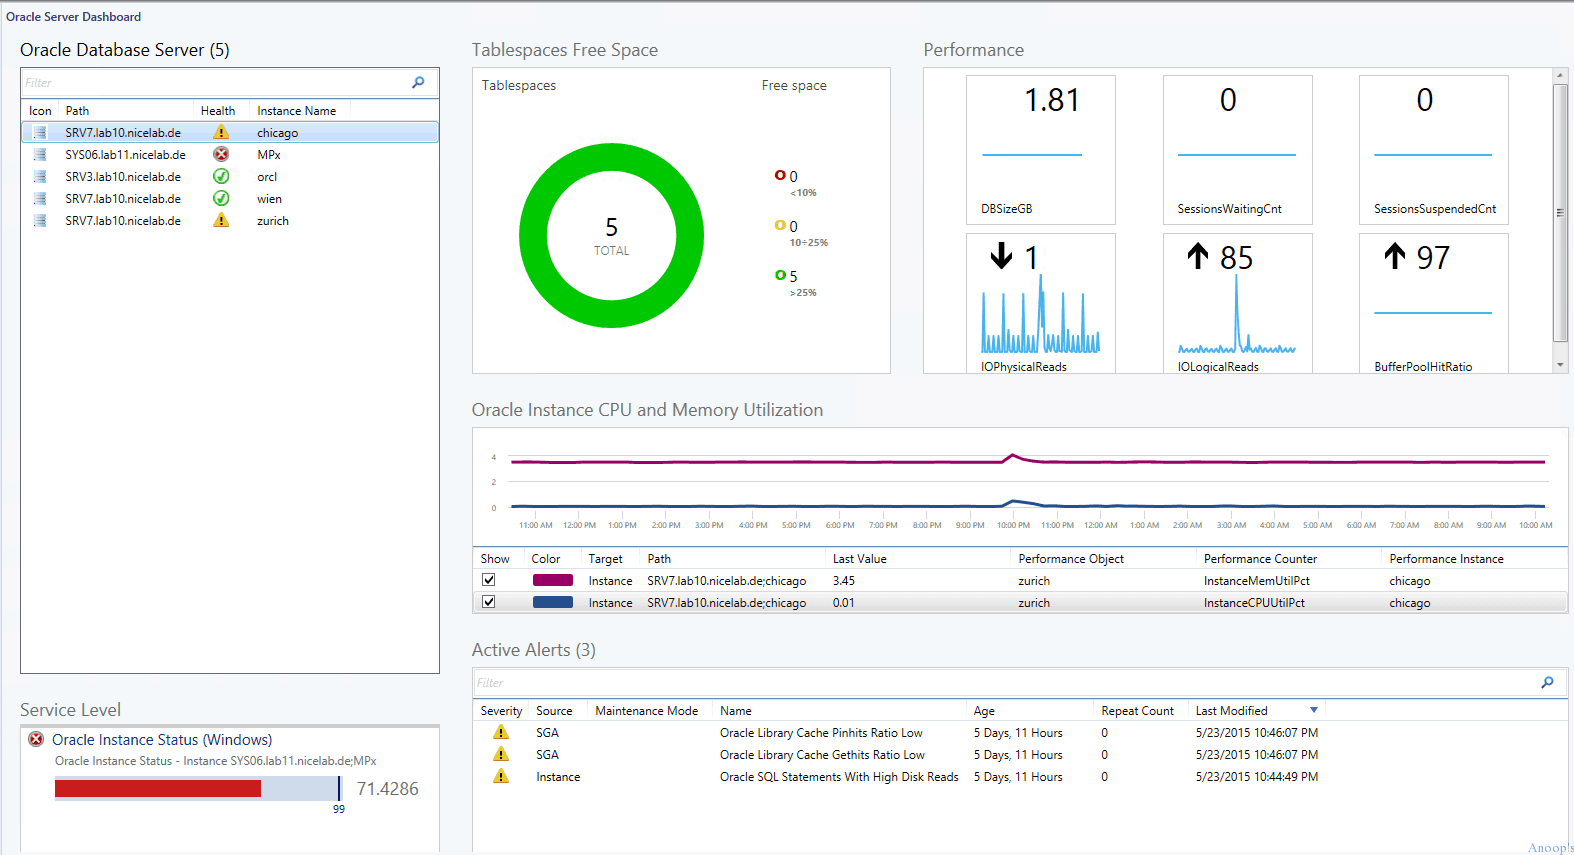Toggle sort arrow on Last Modified column

1314,710
